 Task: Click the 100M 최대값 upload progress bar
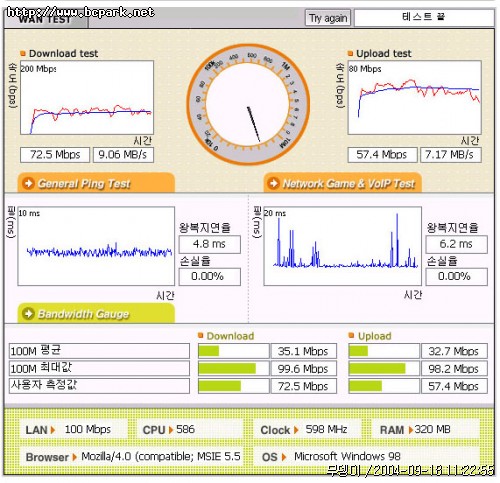tap(384, 368)
